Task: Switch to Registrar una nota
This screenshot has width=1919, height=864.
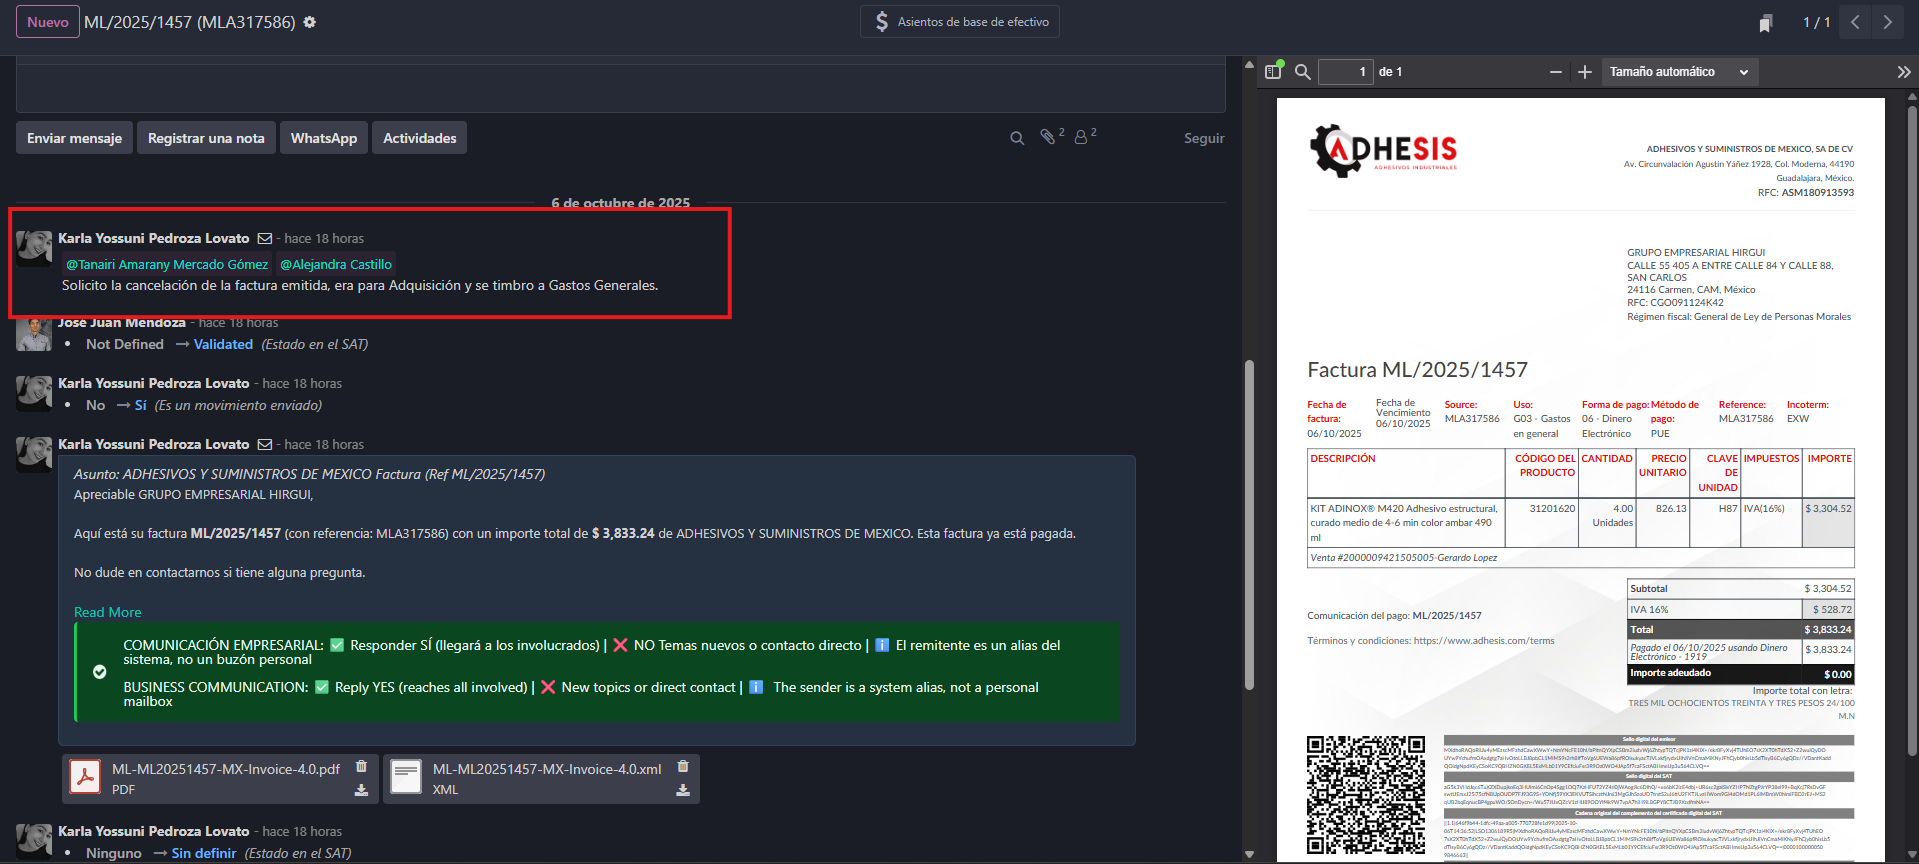Action: tap(206, 138)
